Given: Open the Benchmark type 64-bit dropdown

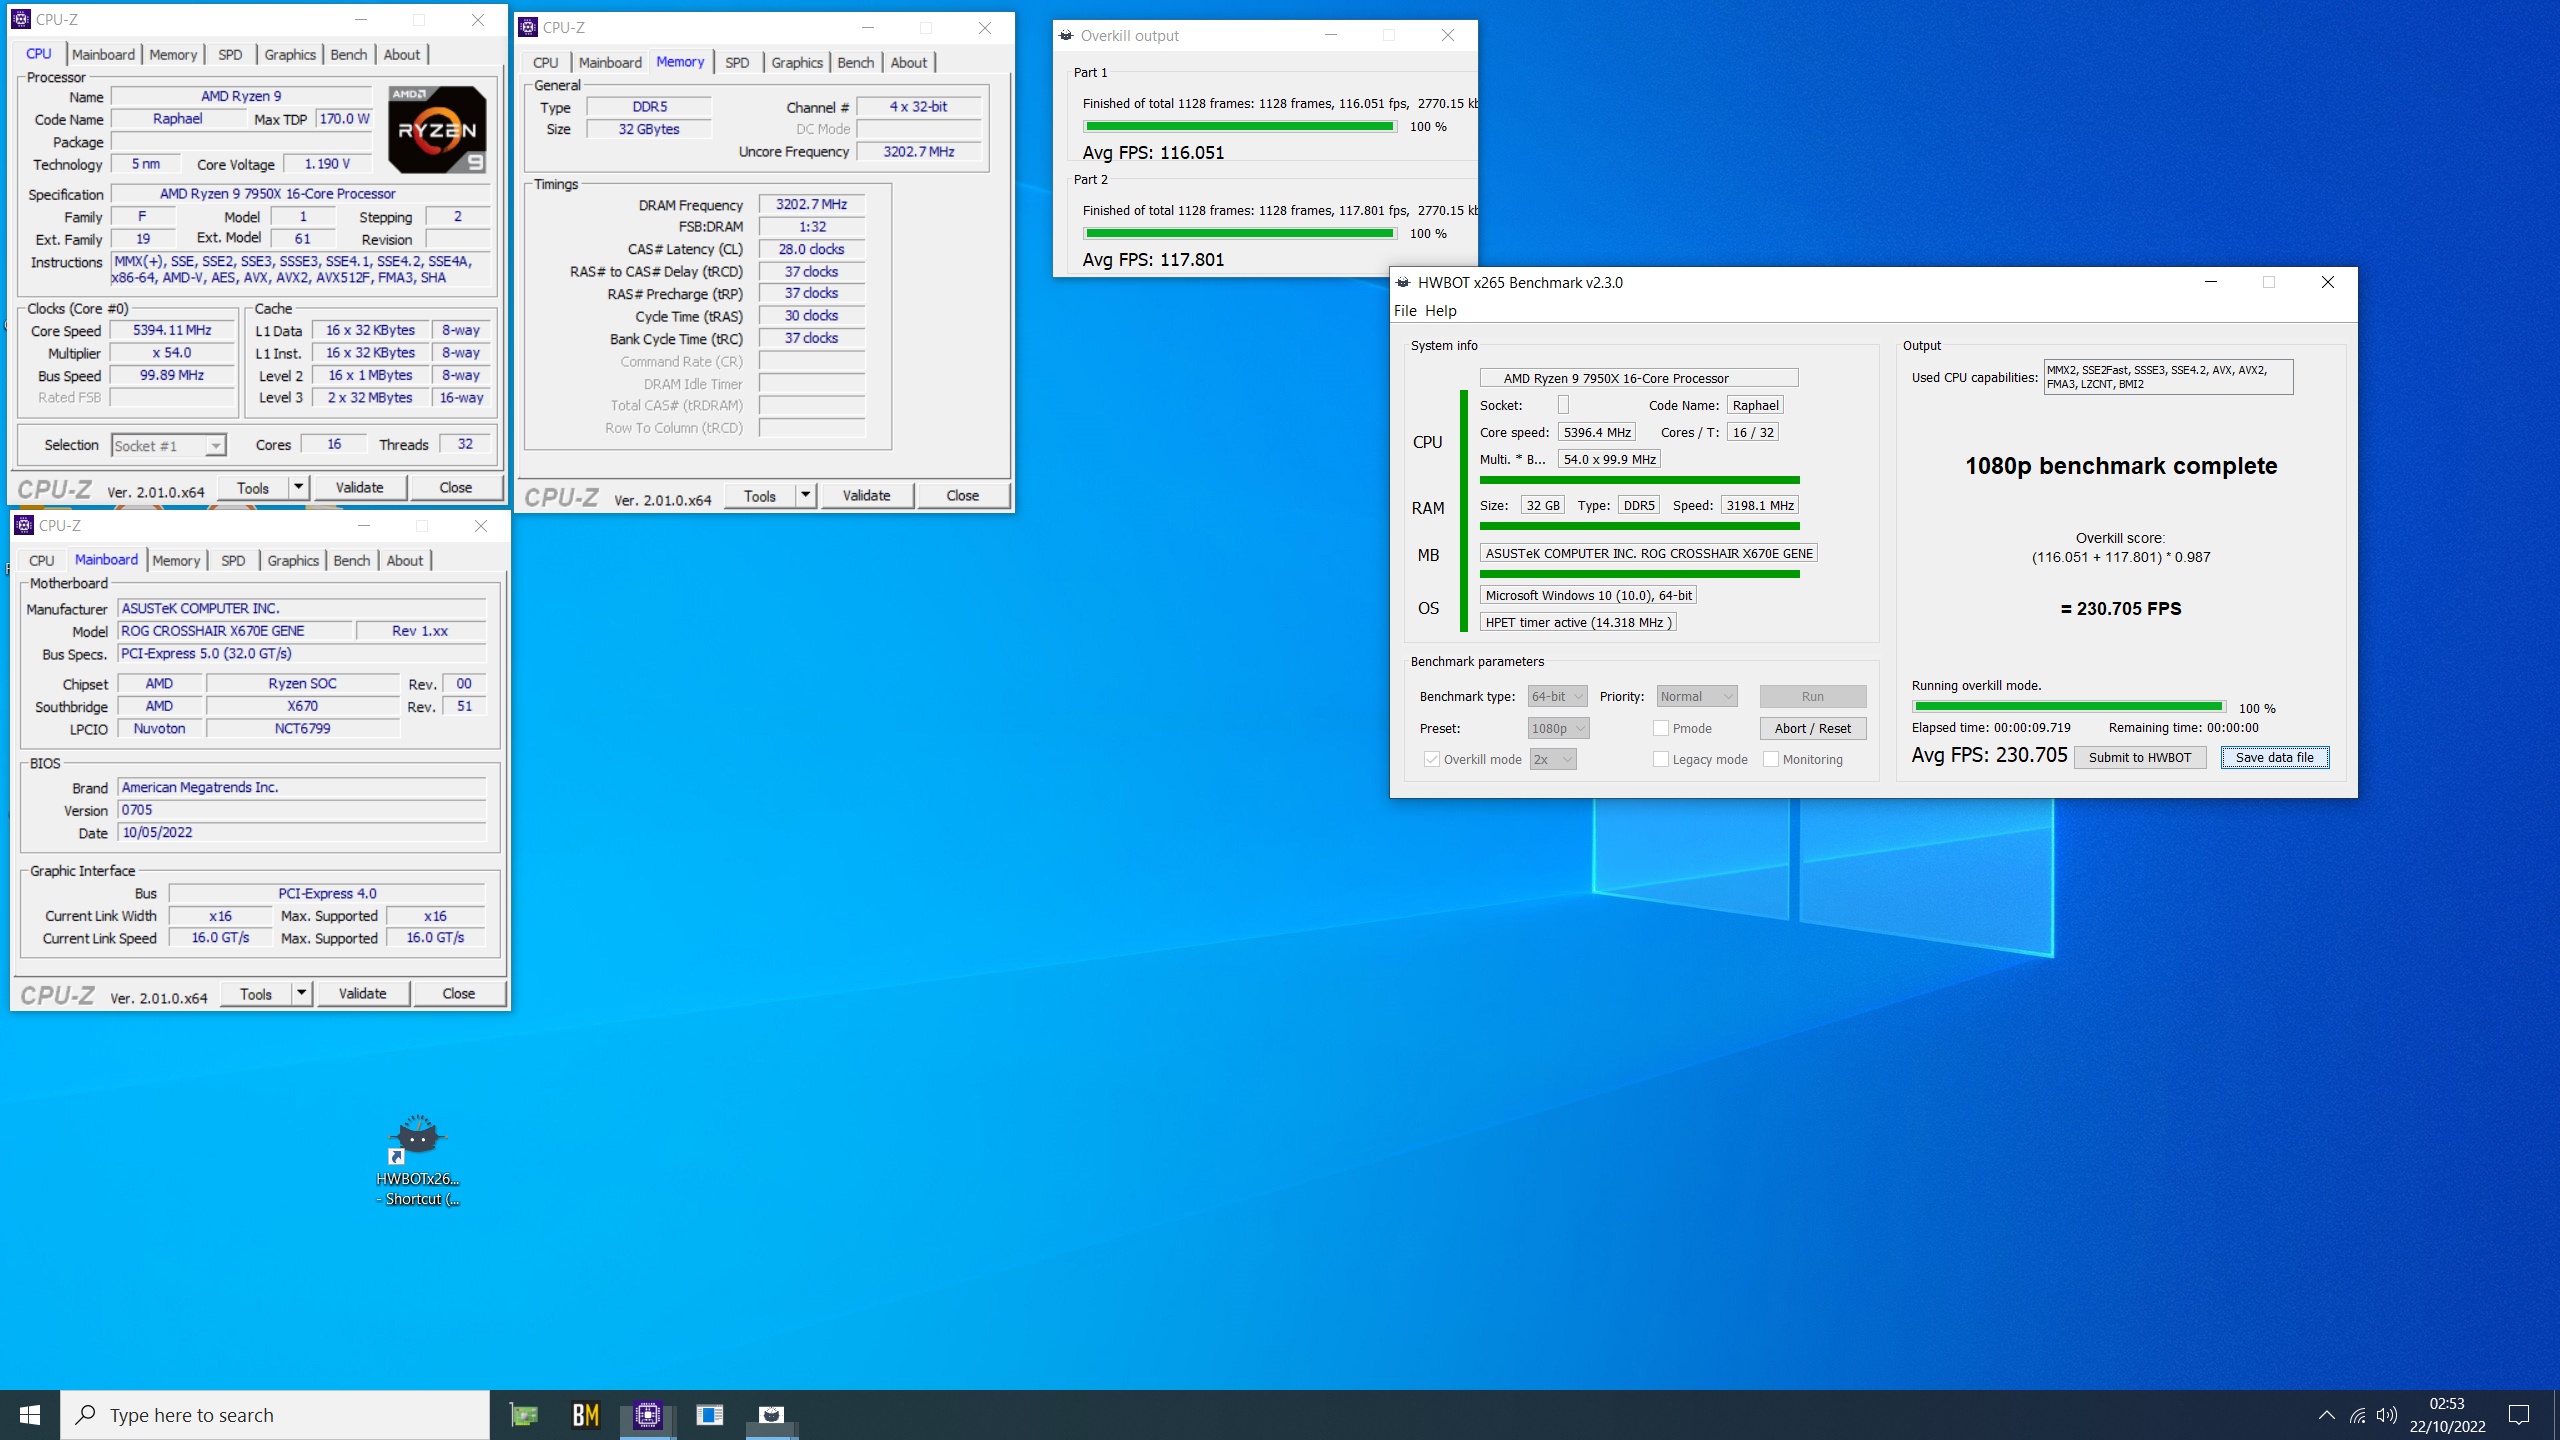Looking at the screenshot, I should (x=1557, y=696).
